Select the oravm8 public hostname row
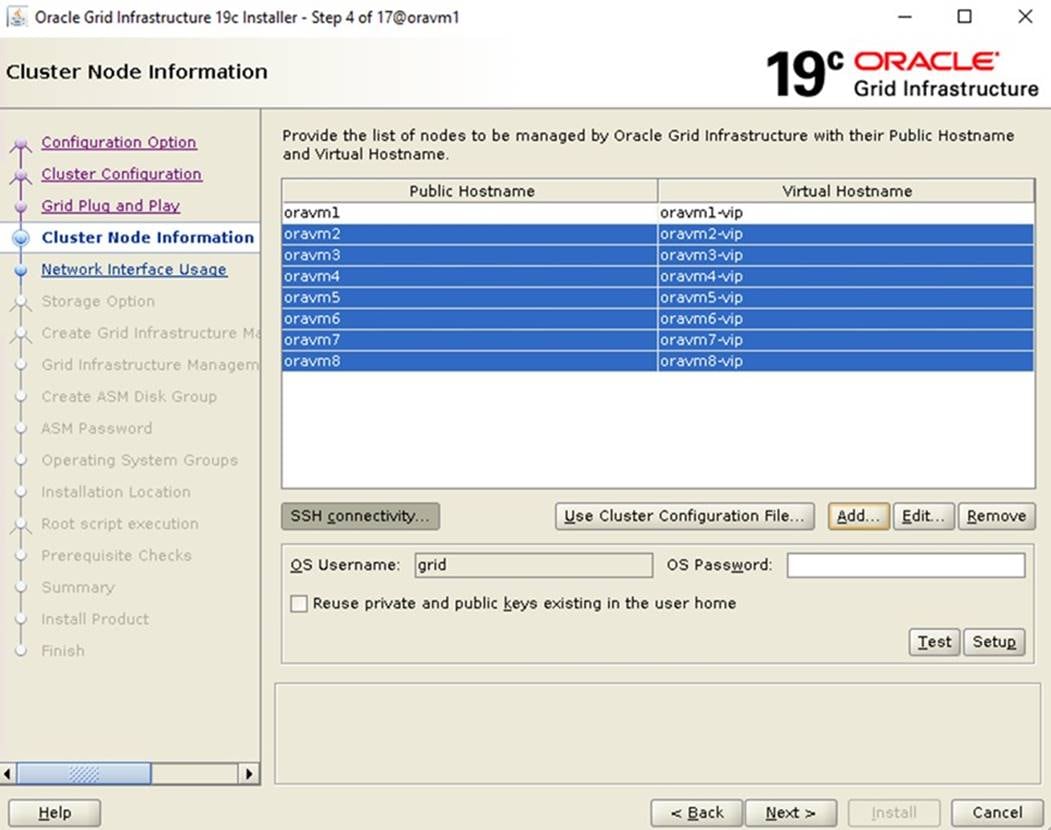1051x830 pixels. tap(470, 361)
